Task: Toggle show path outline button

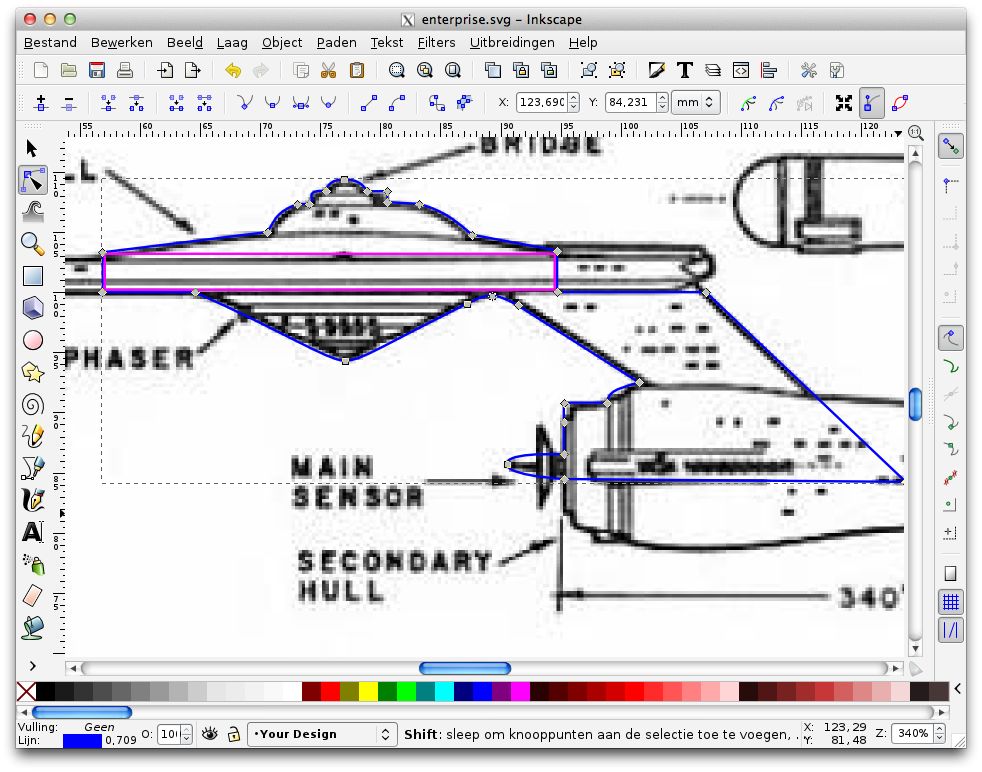Action: [x=900, y=103]
